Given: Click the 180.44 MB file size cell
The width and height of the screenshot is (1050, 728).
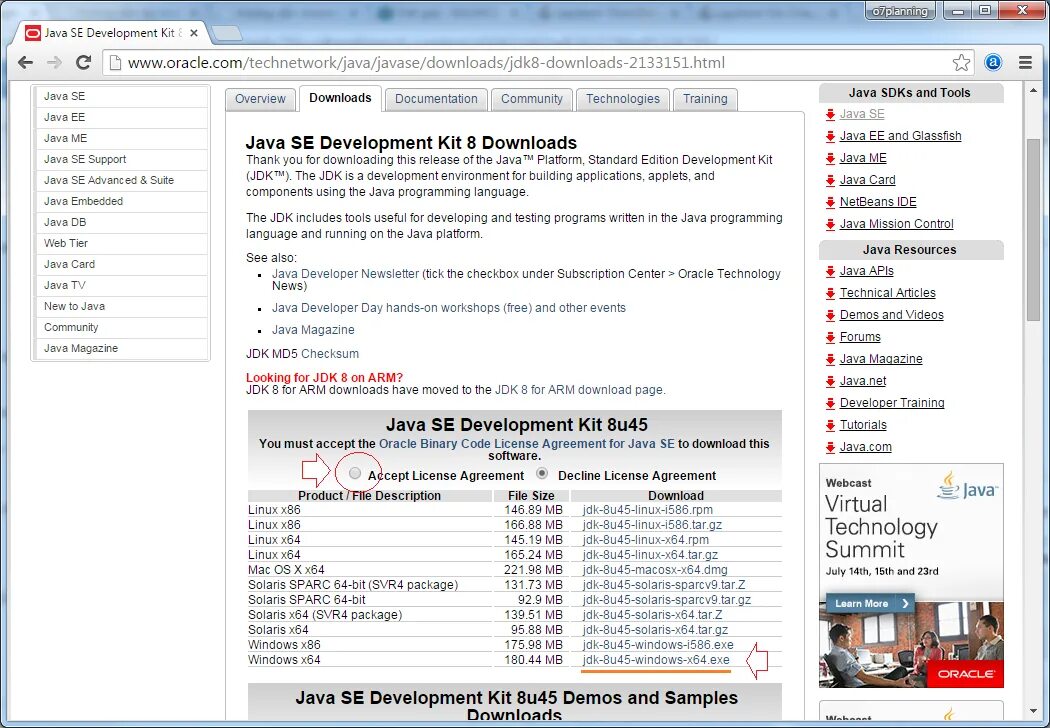Looking at the screenshot, I should point(533,660).
